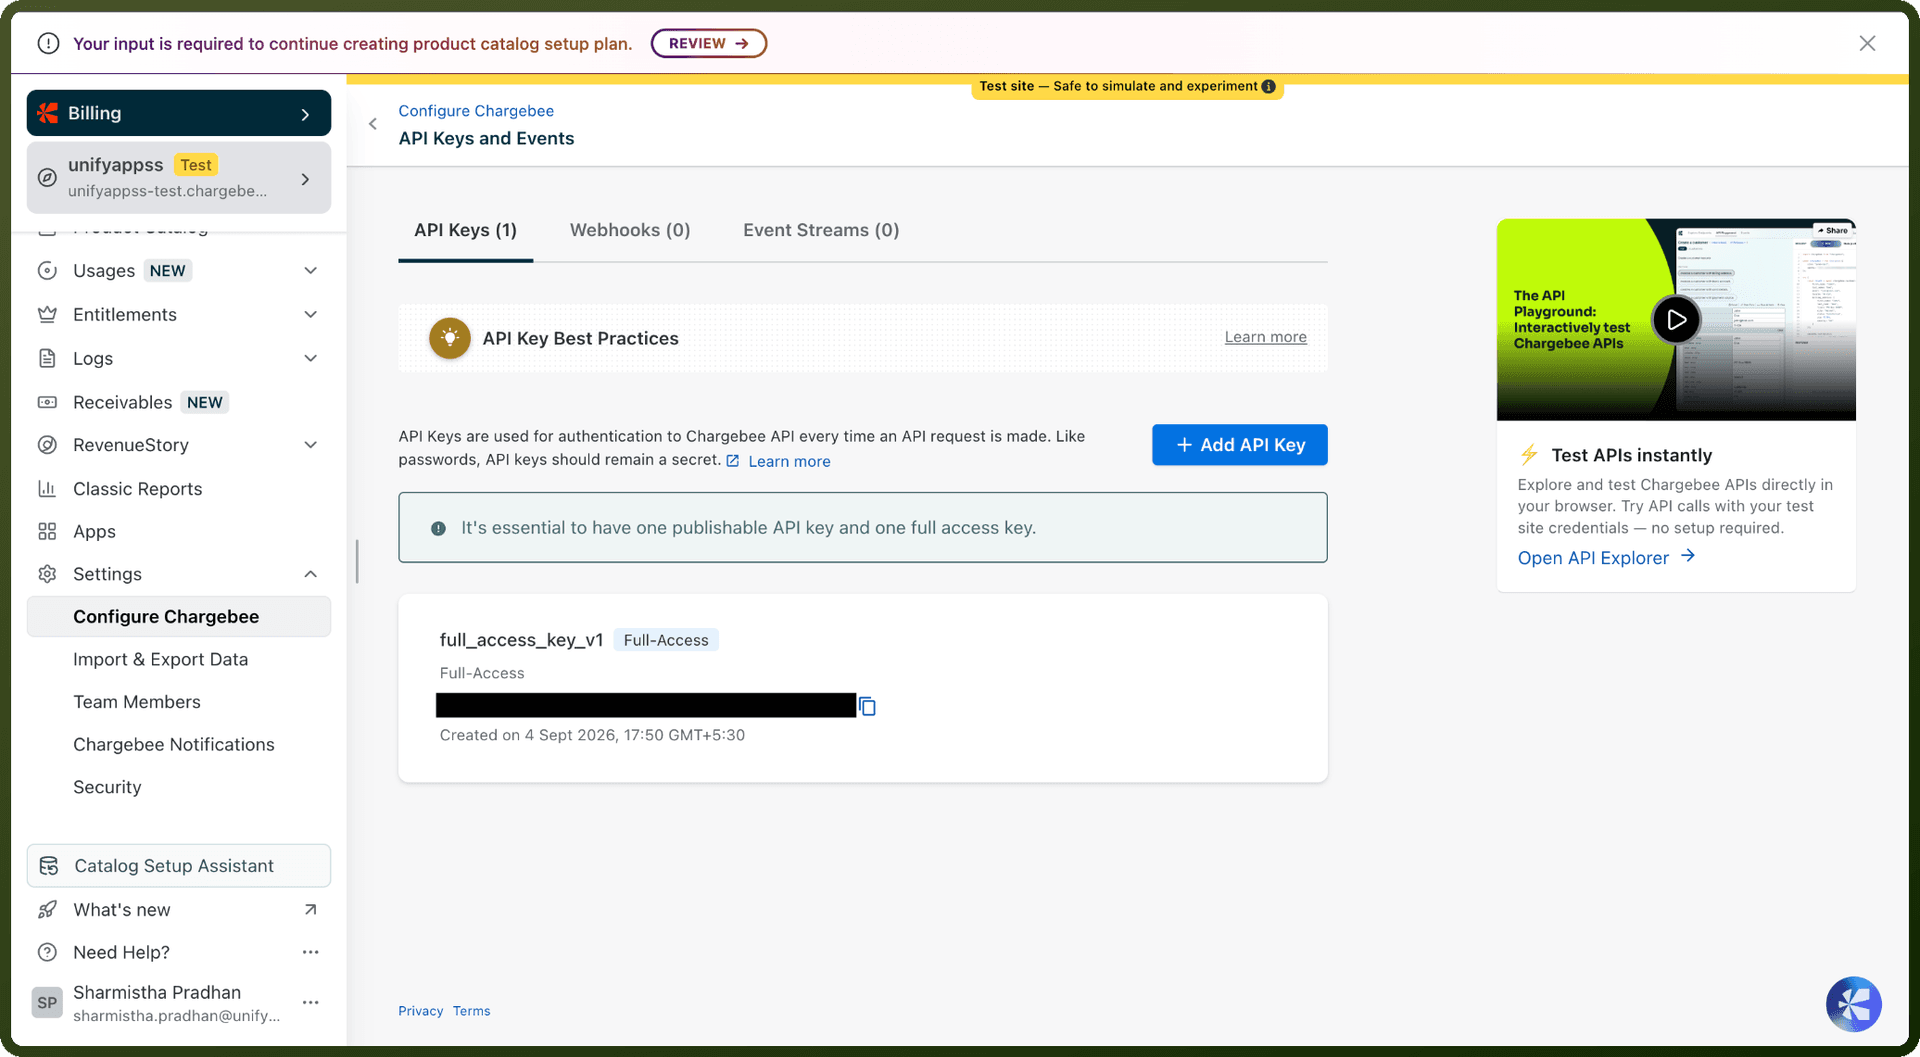1920x1057 pixels.
Task: Switch to the Webhooks tab
Action: [x=630, y=231]
